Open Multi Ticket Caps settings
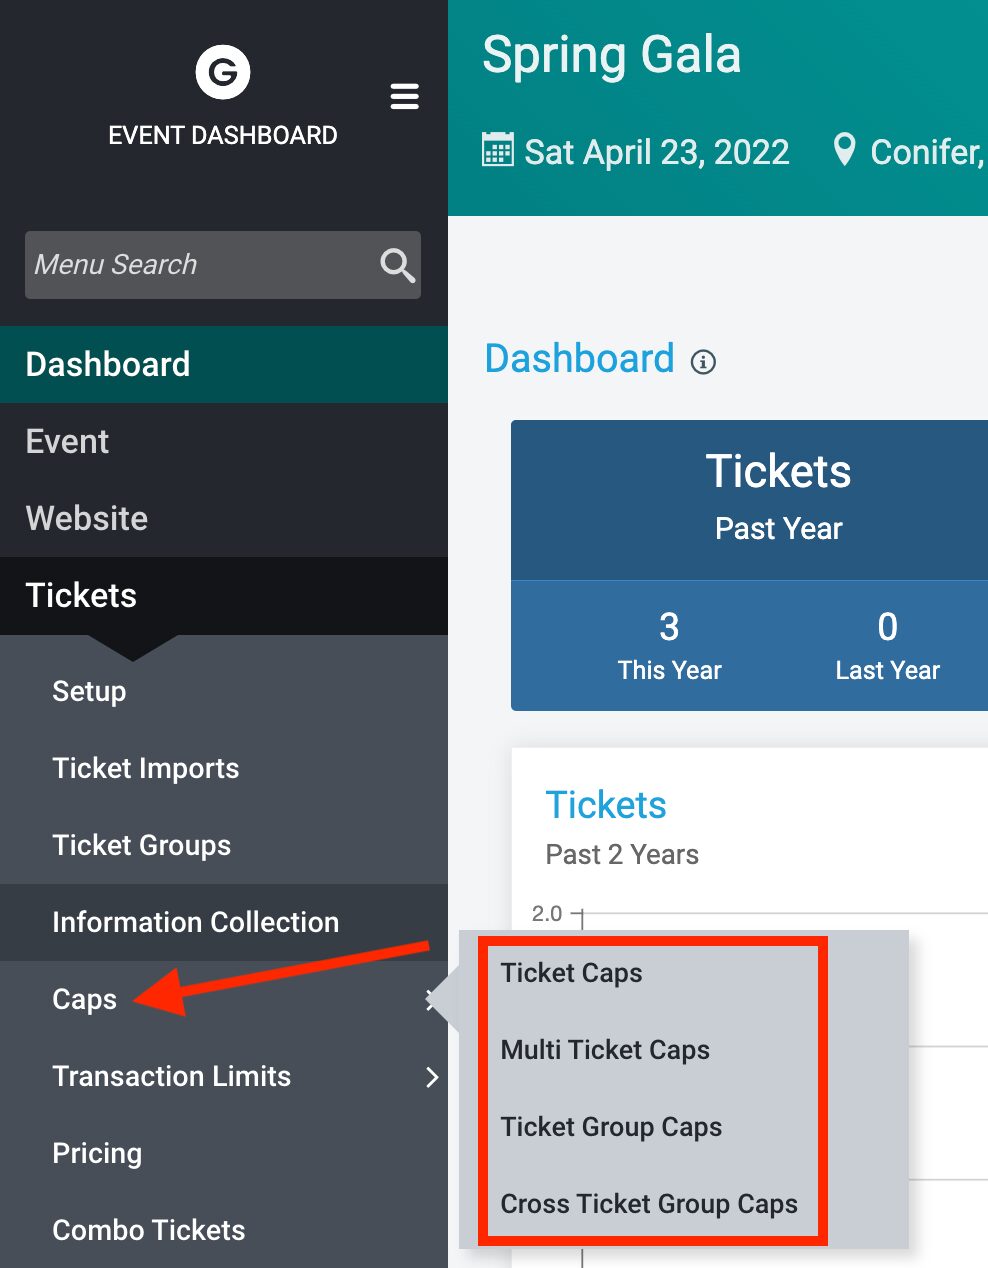 pos(605,1050)
